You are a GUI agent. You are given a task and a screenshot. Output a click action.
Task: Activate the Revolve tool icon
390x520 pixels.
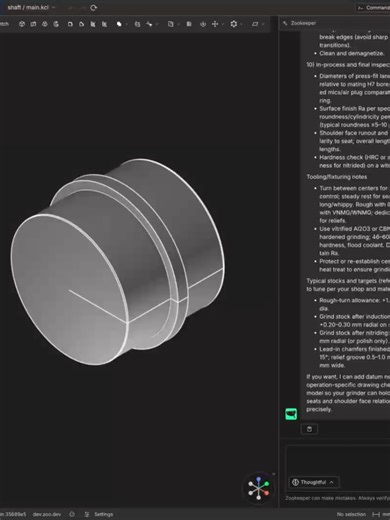56,24
